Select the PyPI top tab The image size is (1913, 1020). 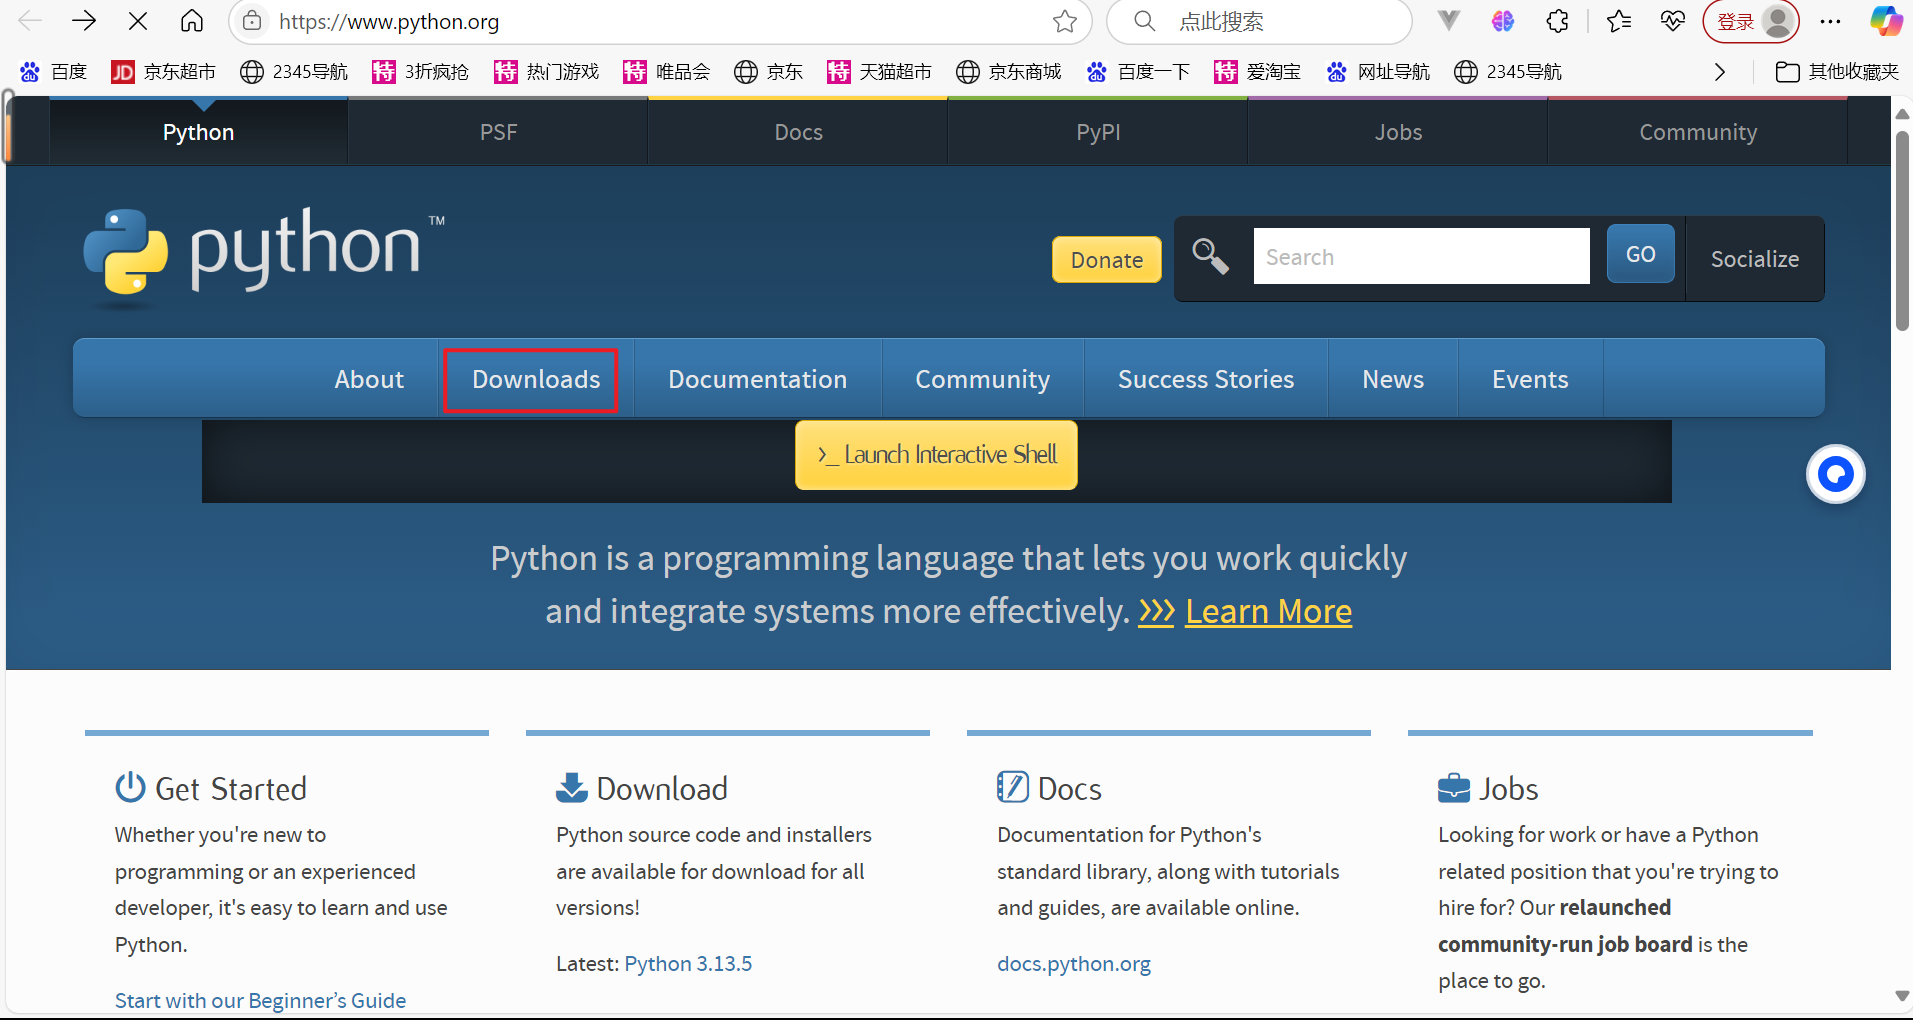click(x=1098, y=132)
